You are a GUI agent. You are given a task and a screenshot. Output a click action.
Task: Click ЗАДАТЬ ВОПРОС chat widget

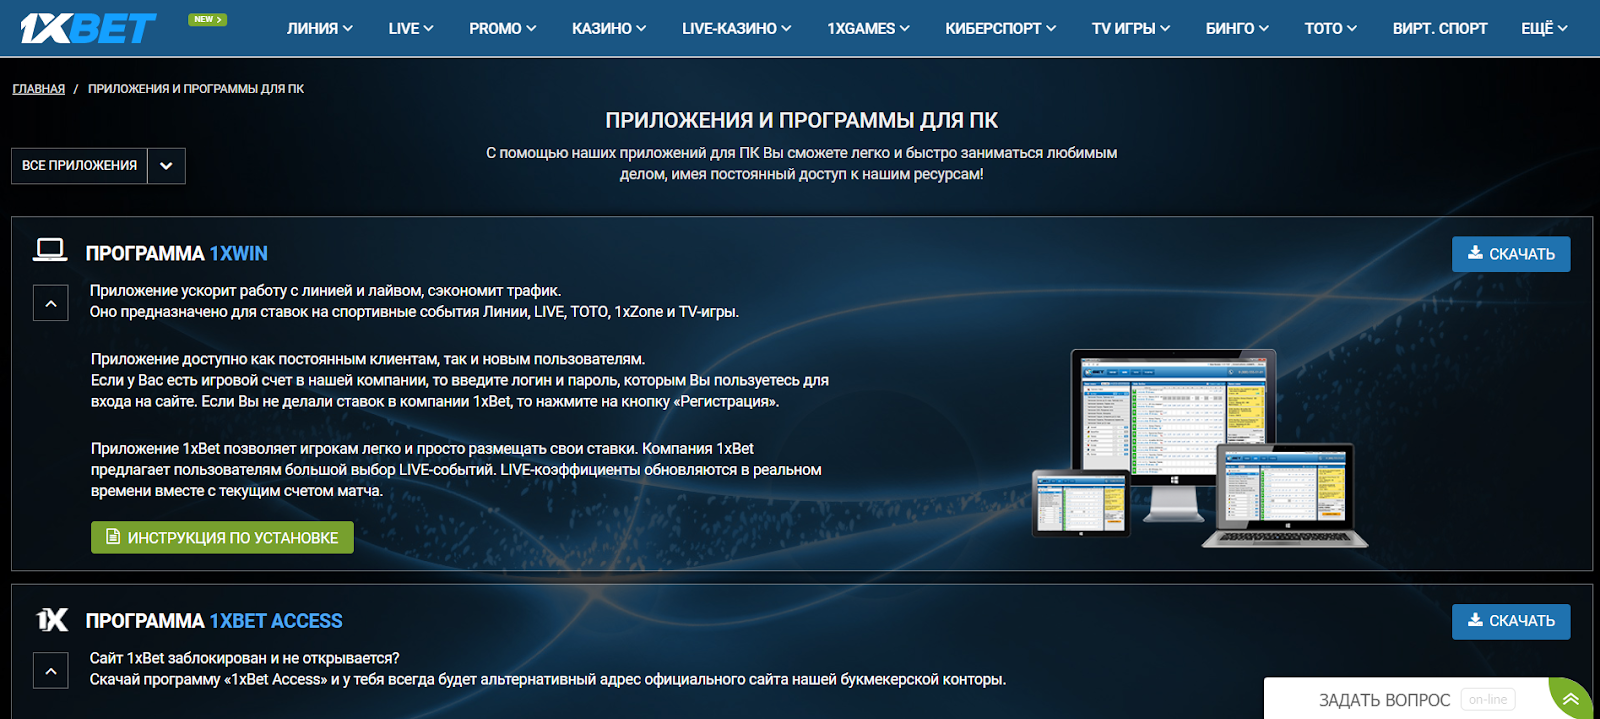1384,700
